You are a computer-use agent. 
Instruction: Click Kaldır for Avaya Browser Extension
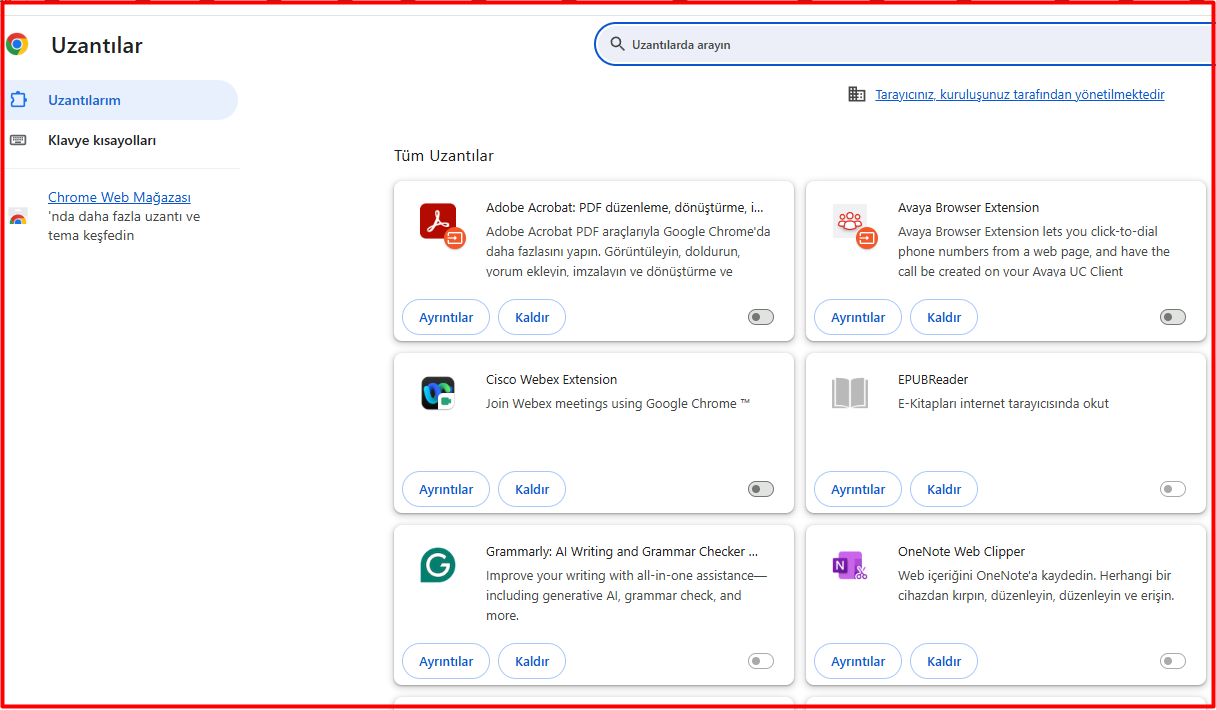coord(944,317)
